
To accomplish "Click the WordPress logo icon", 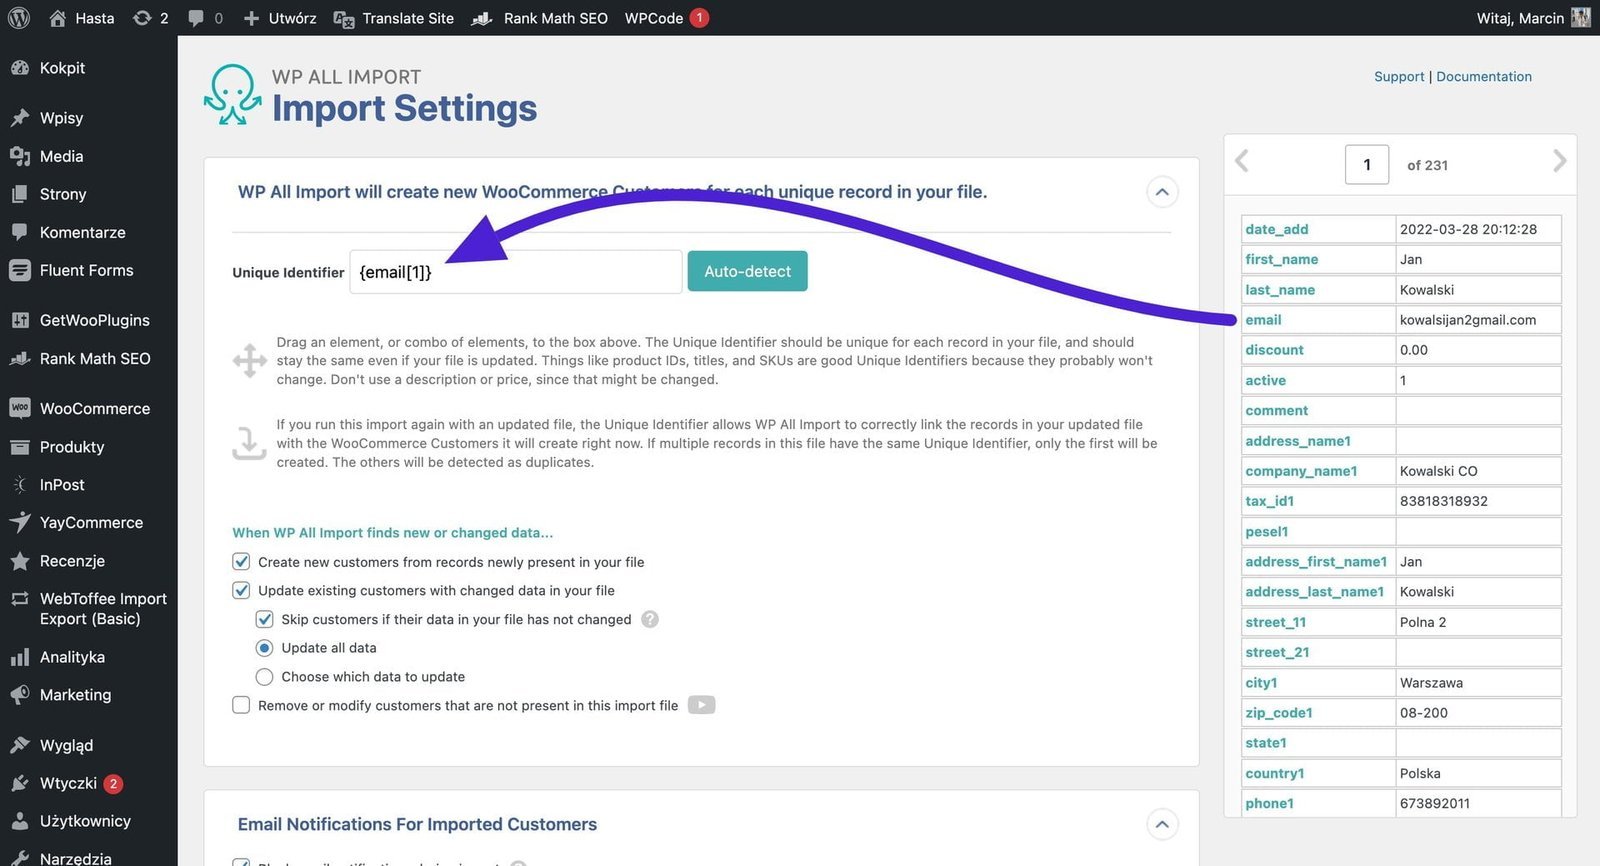I will [x=19, y=18].
